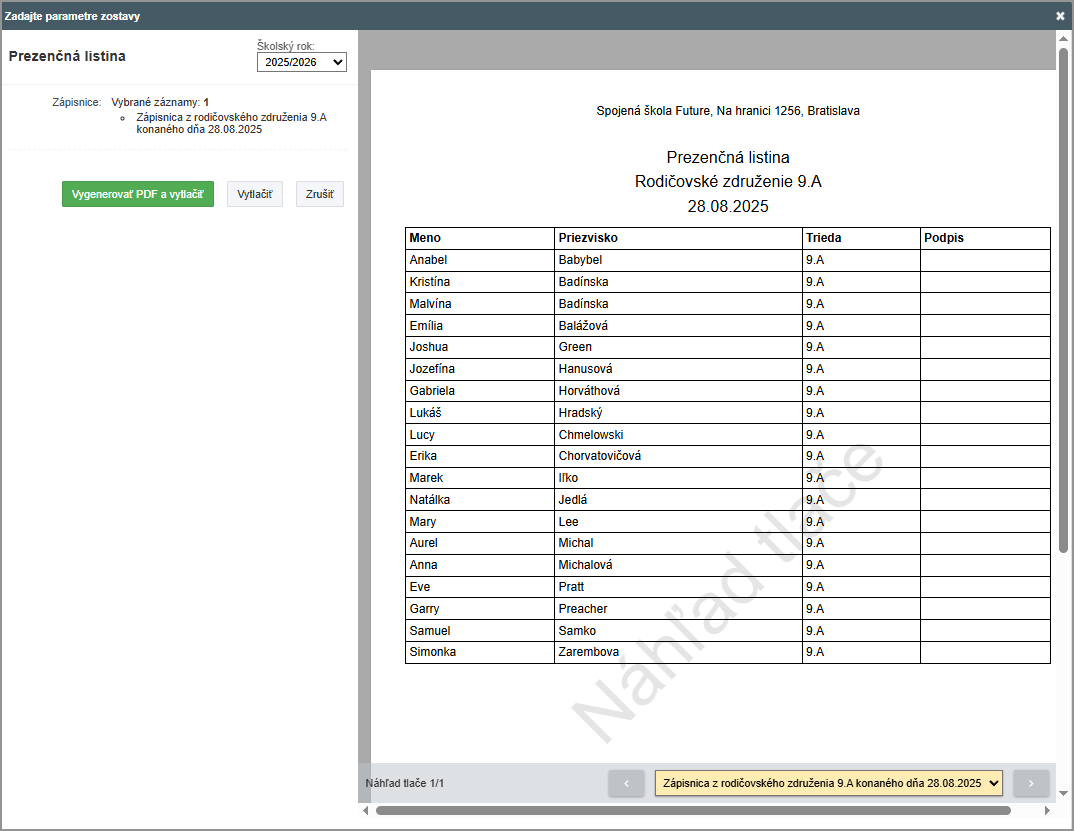Cancel with the Zrušiť button

(x=319, y=194)
